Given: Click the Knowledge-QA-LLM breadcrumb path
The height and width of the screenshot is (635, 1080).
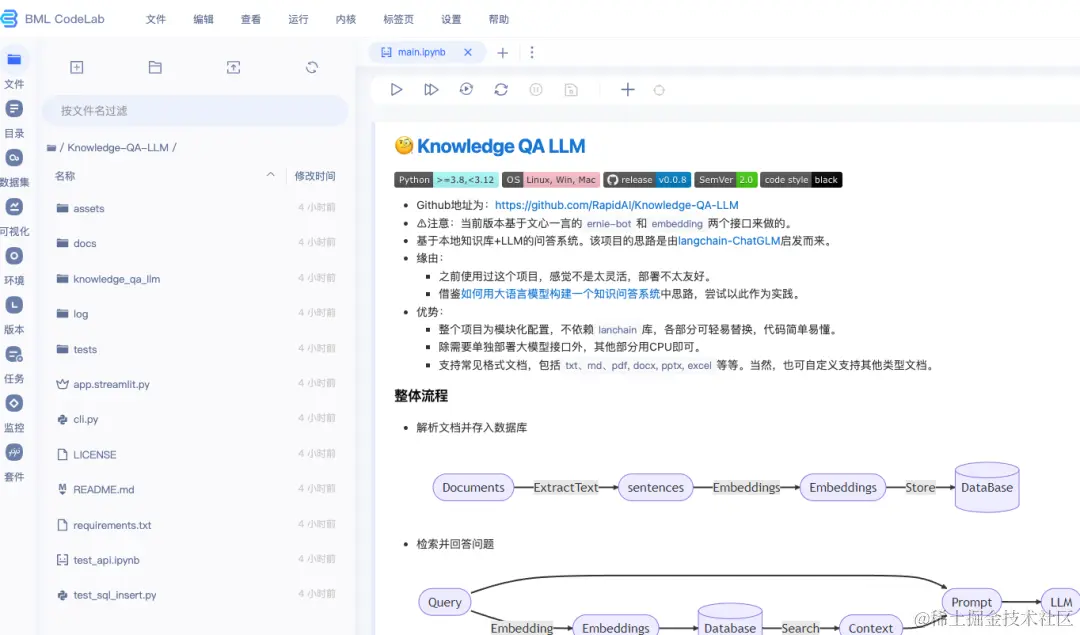Looking at the screenshot, I should click(x=118, y=147).
